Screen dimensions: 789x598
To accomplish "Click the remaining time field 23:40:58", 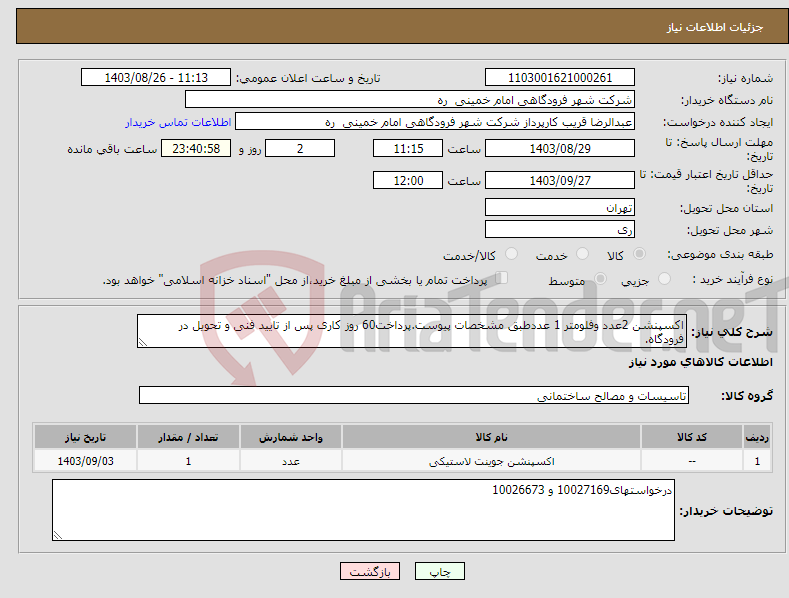I will click(x=196, y=148).
